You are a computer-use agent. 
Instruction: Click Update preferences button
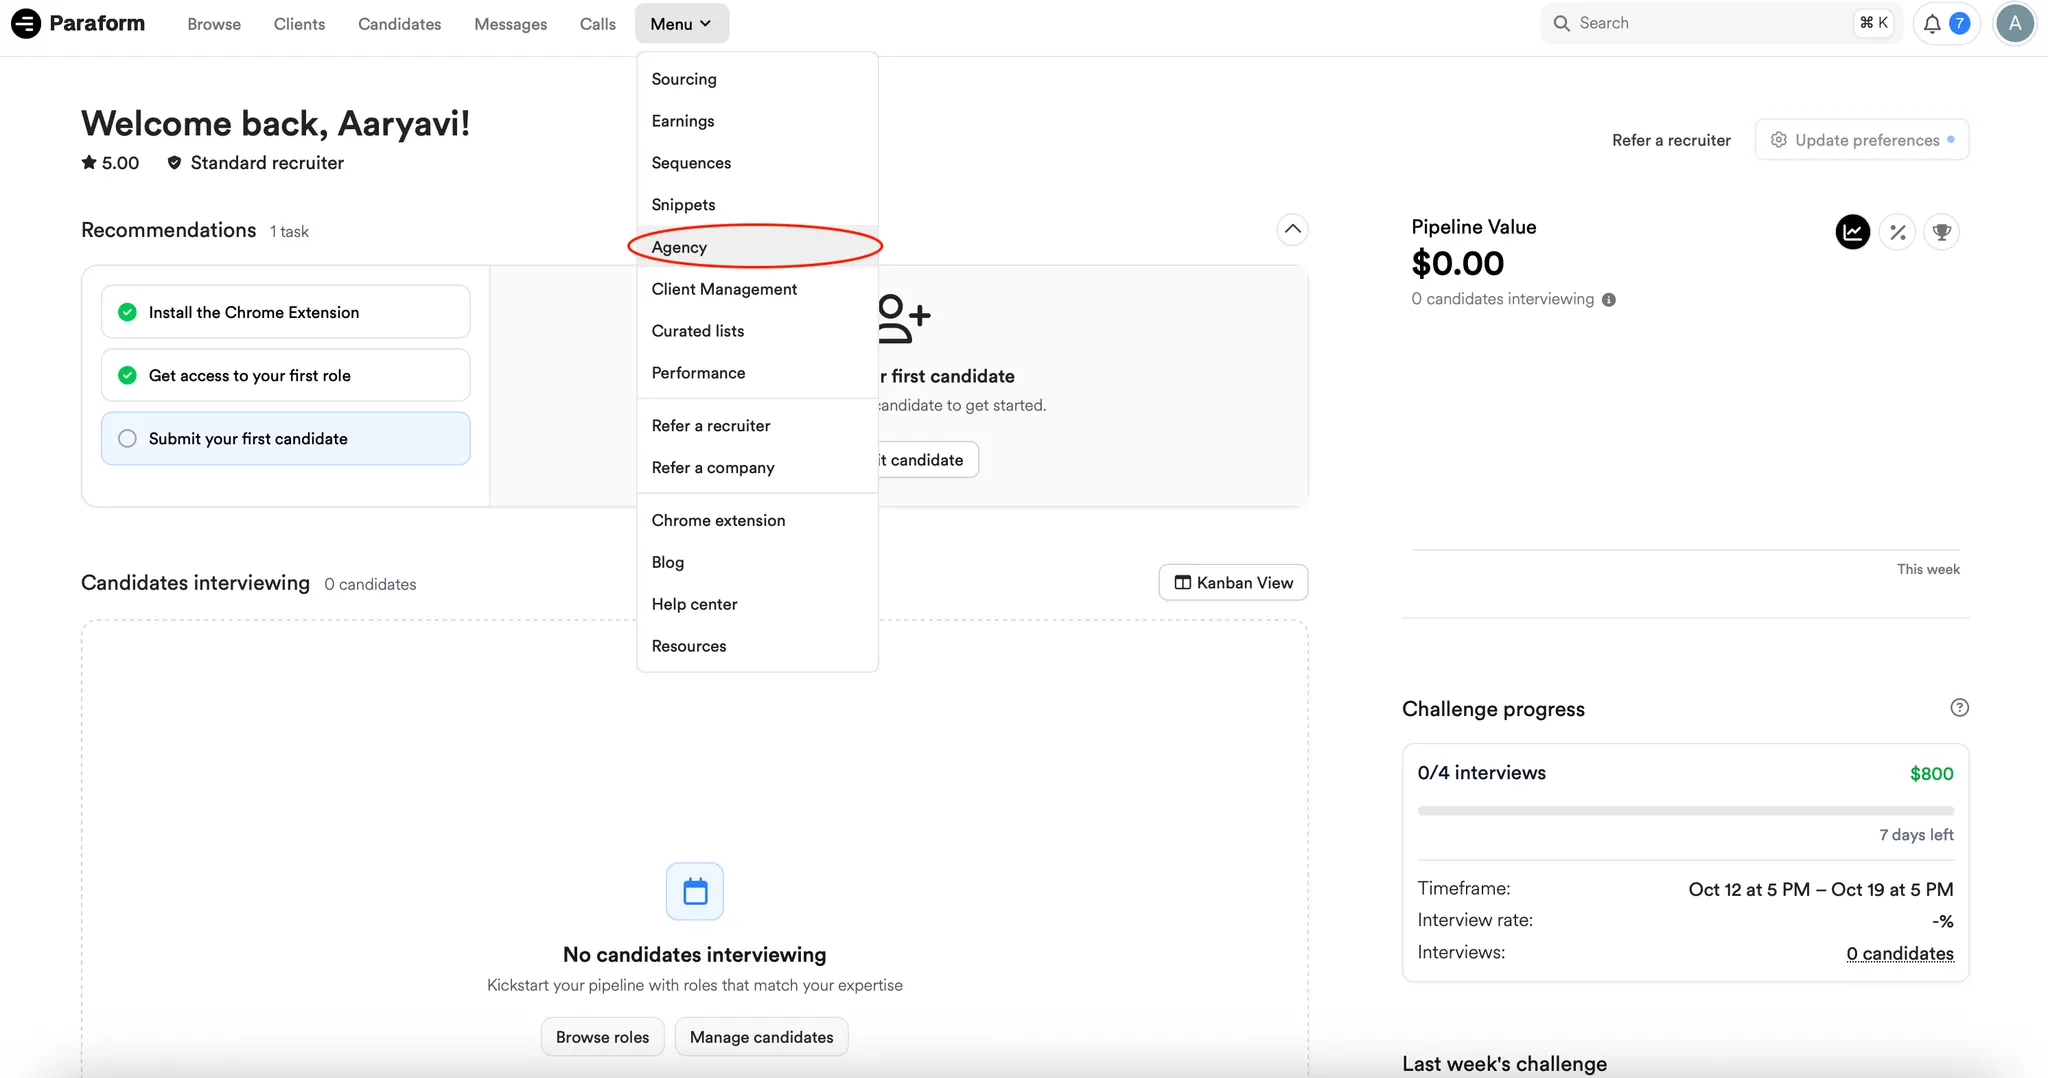(x=1862, y=140)
